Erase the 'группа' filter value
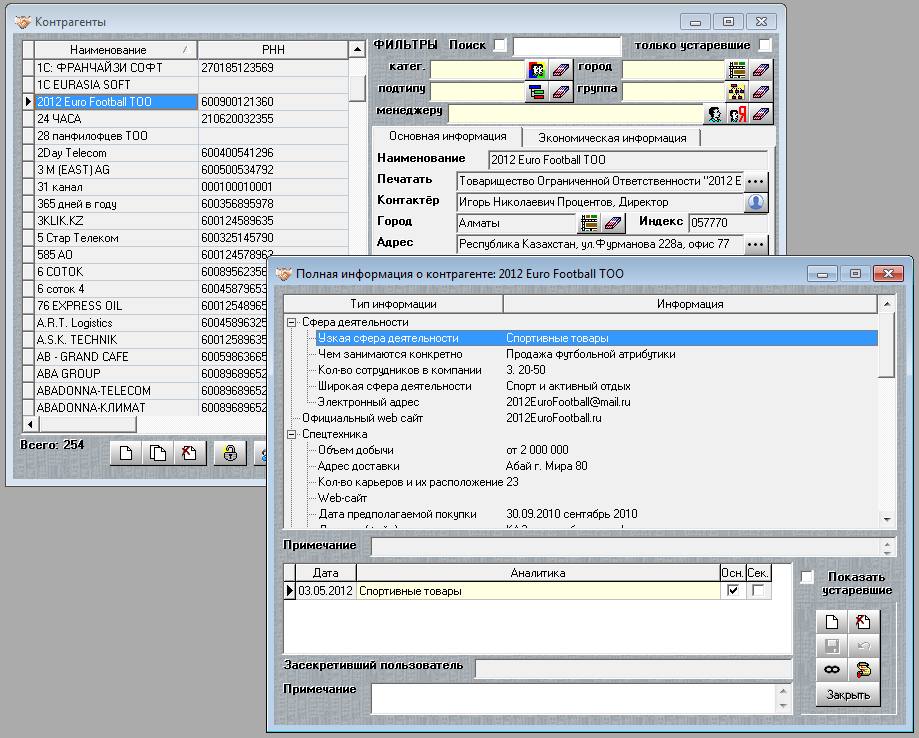 pyautogui.click(x=761, y=91)
